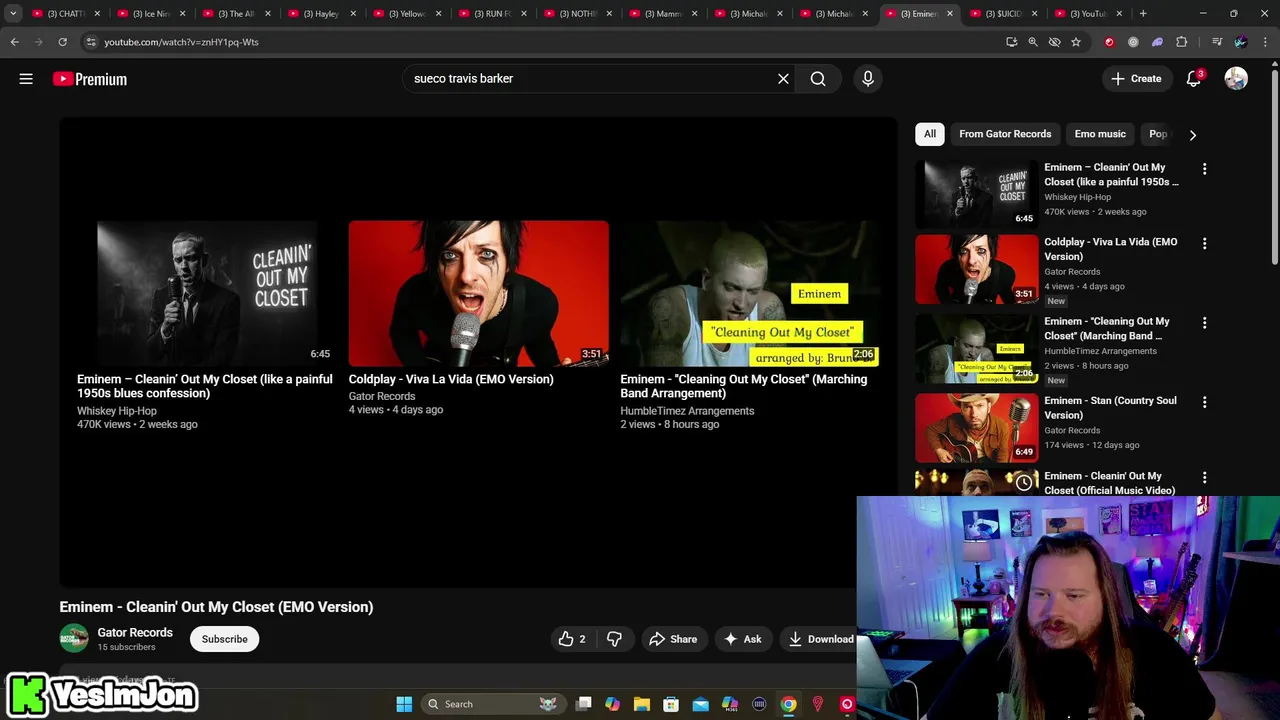Like the video with thumbs up

571,639
